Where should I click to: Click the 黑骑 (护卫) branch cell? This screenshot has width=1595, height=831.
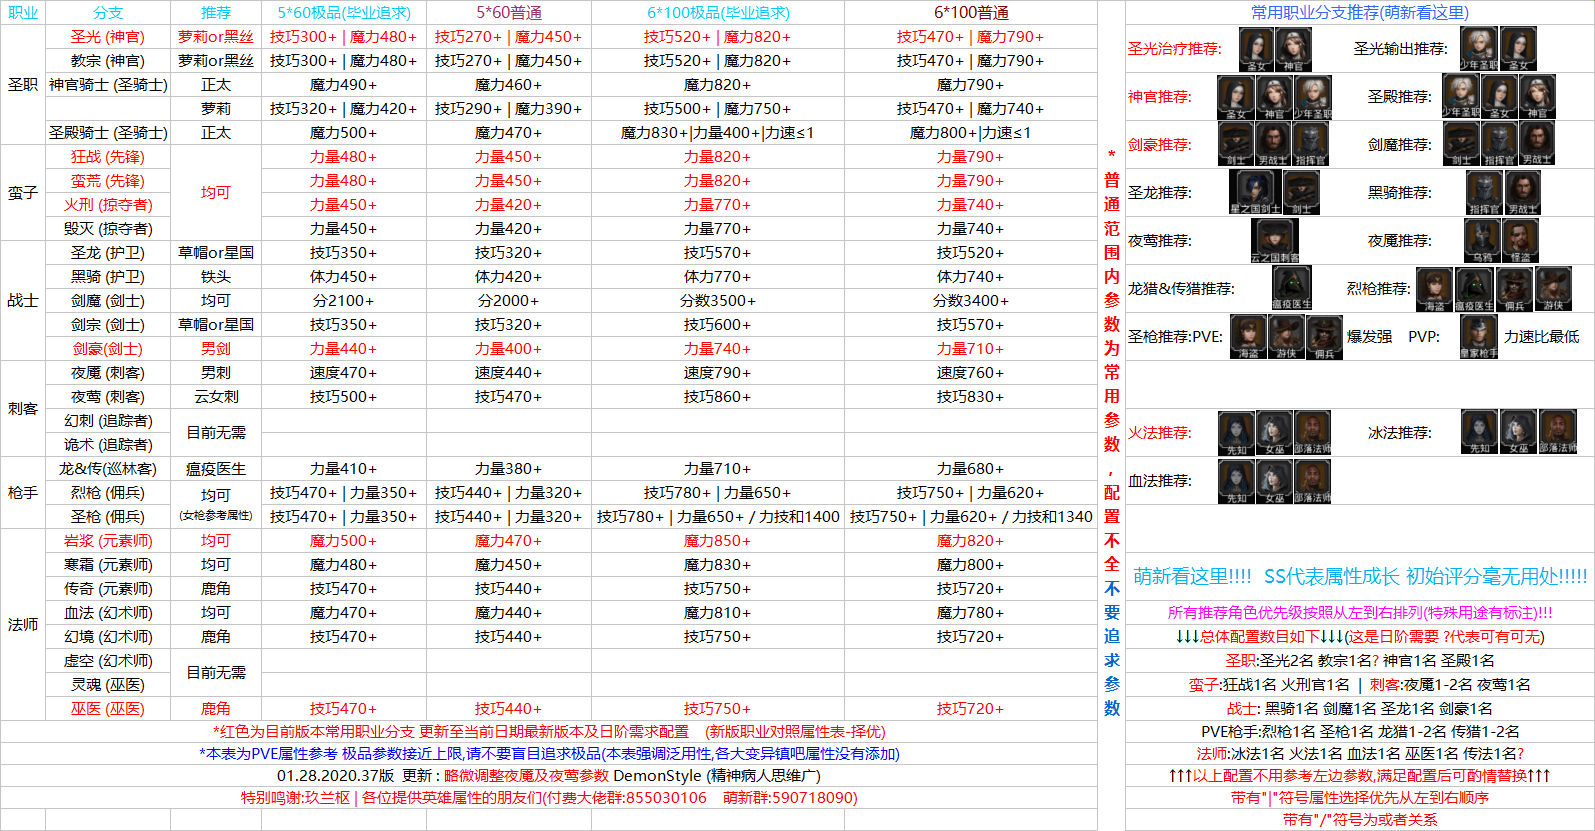(108, 277)
